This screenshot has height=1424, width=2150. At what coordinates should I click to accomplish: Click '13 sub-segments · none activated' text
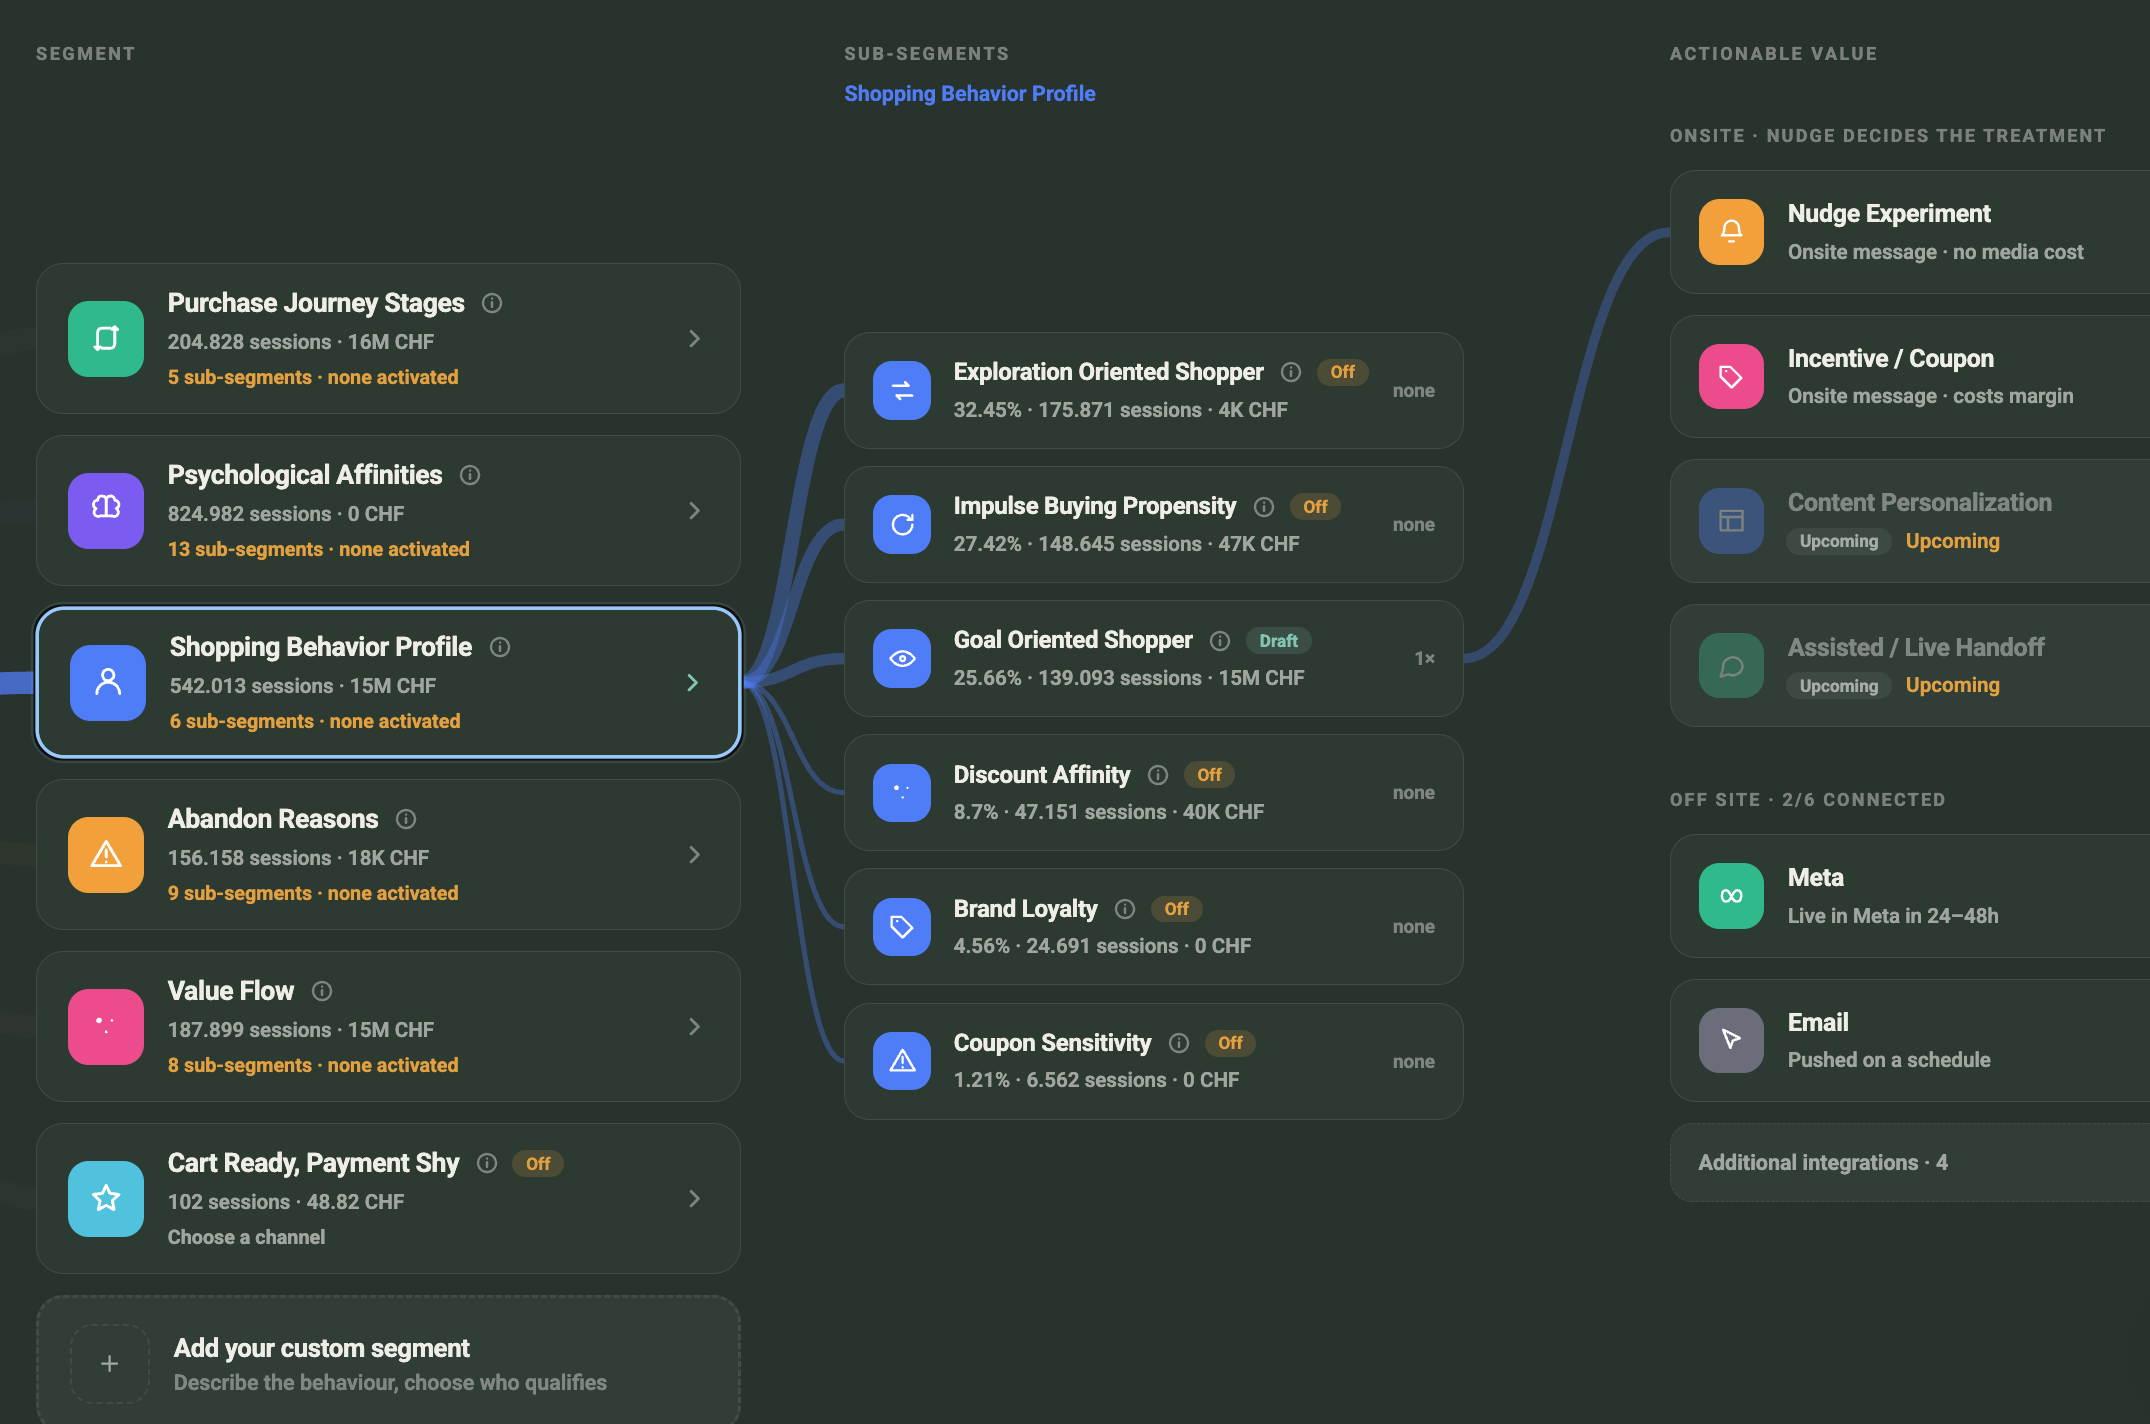(x=319, y=549)
